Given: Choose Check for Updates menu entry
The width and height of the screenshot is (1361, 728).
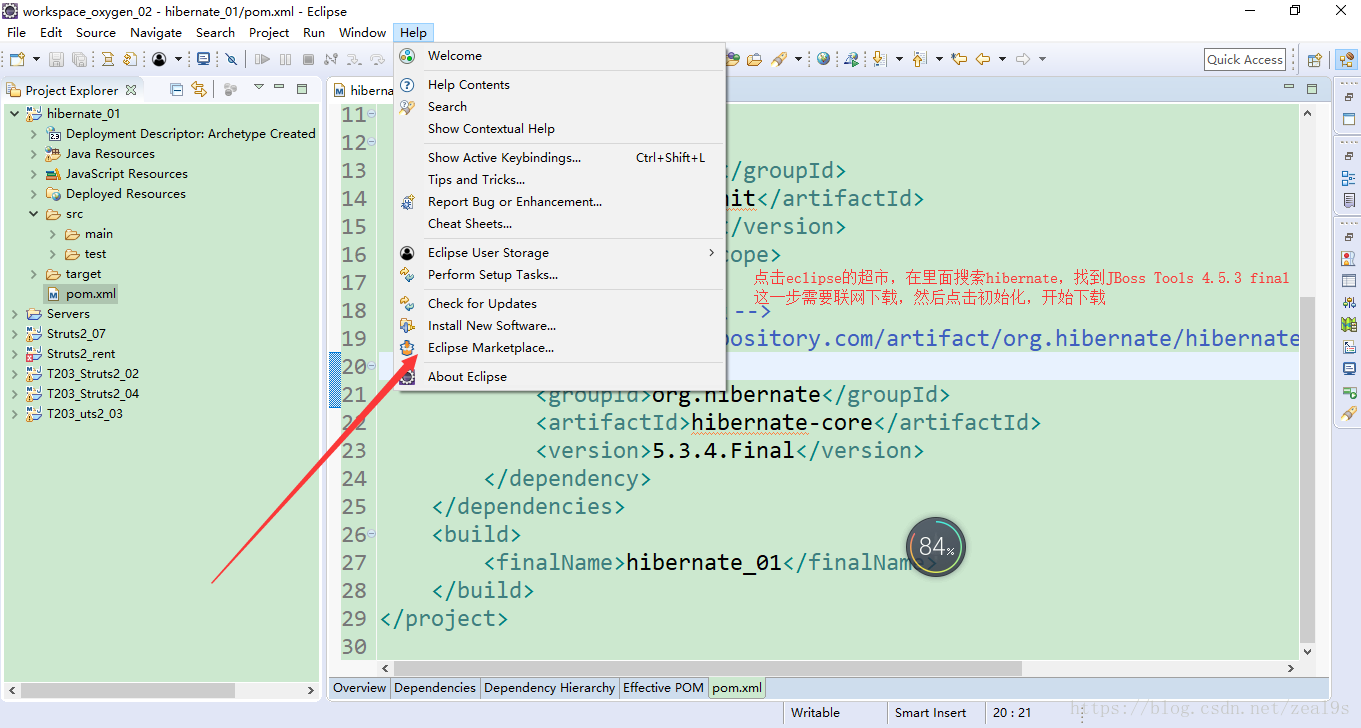Looking at the screenshot, I should pos(559,304).
